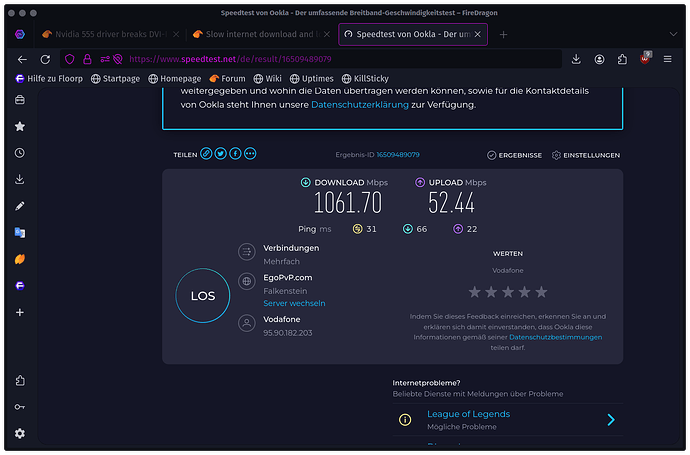Open sidebar briefcase panel icon

[x=20, y=100]
